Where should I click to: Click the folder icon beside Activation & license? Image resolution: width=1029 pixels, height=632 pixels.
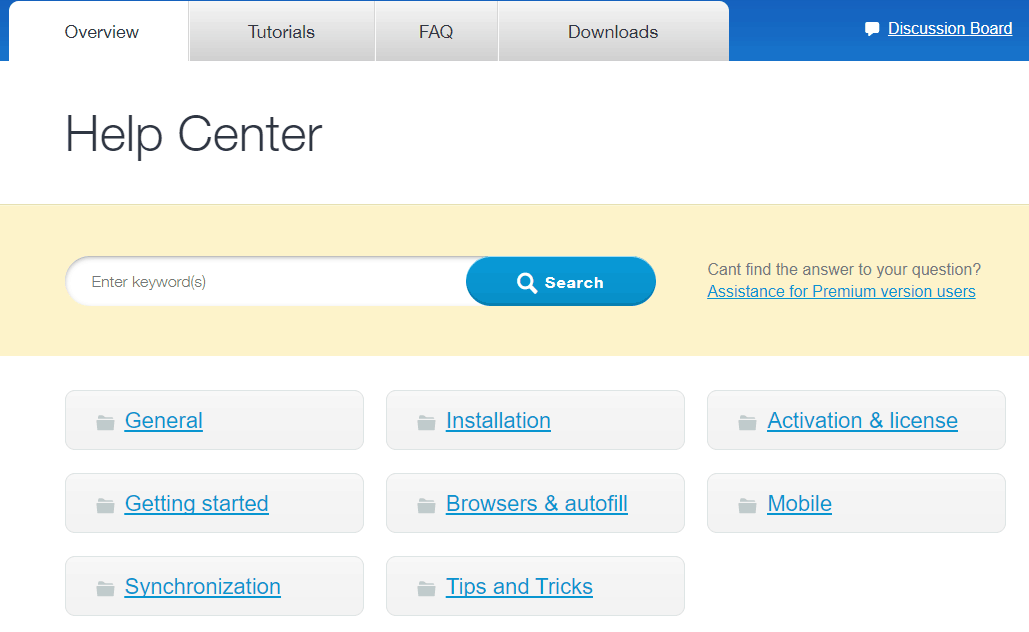(x=747, y=421)
